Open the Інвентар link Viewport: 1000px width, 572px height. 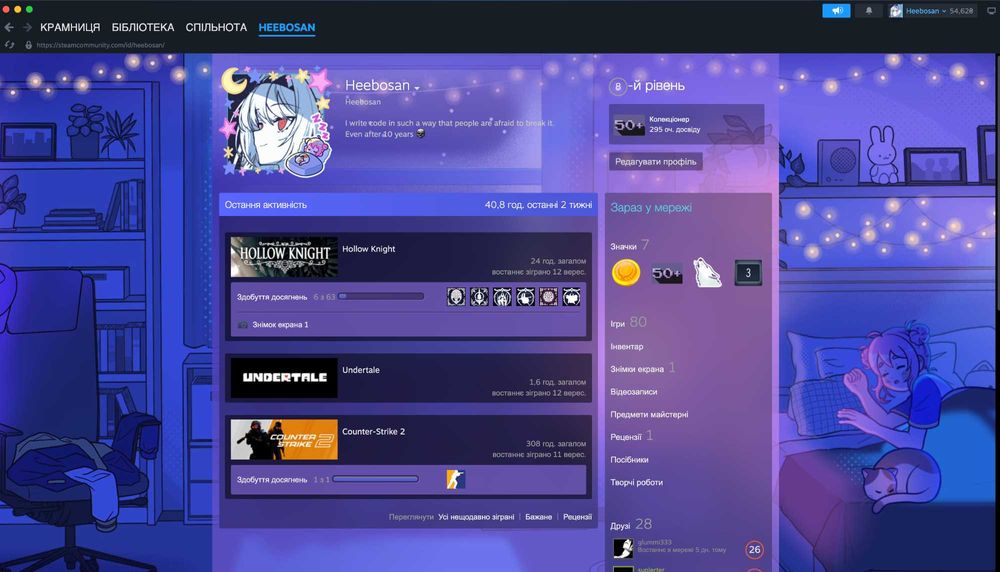(x=627, y=346)
